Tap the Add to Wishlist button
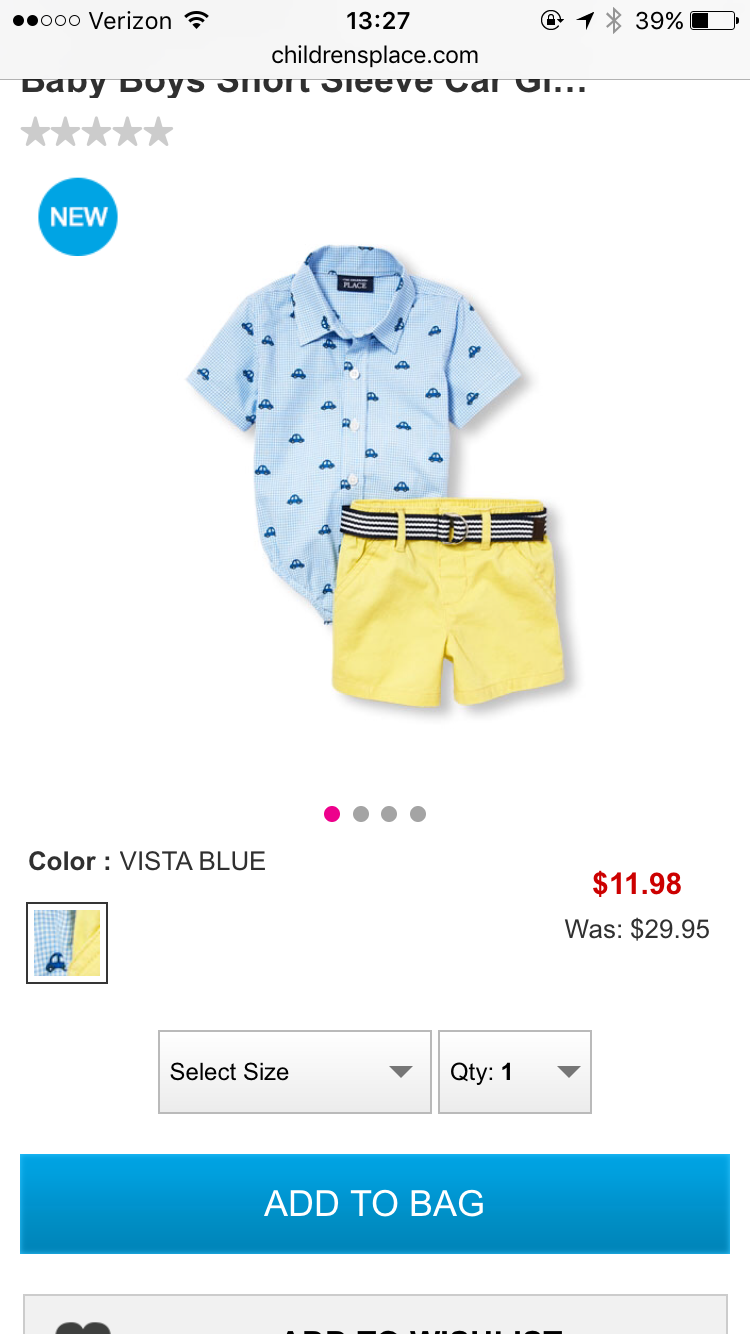The width and height of the screenshot is (750, 1334). point(375,1315)
